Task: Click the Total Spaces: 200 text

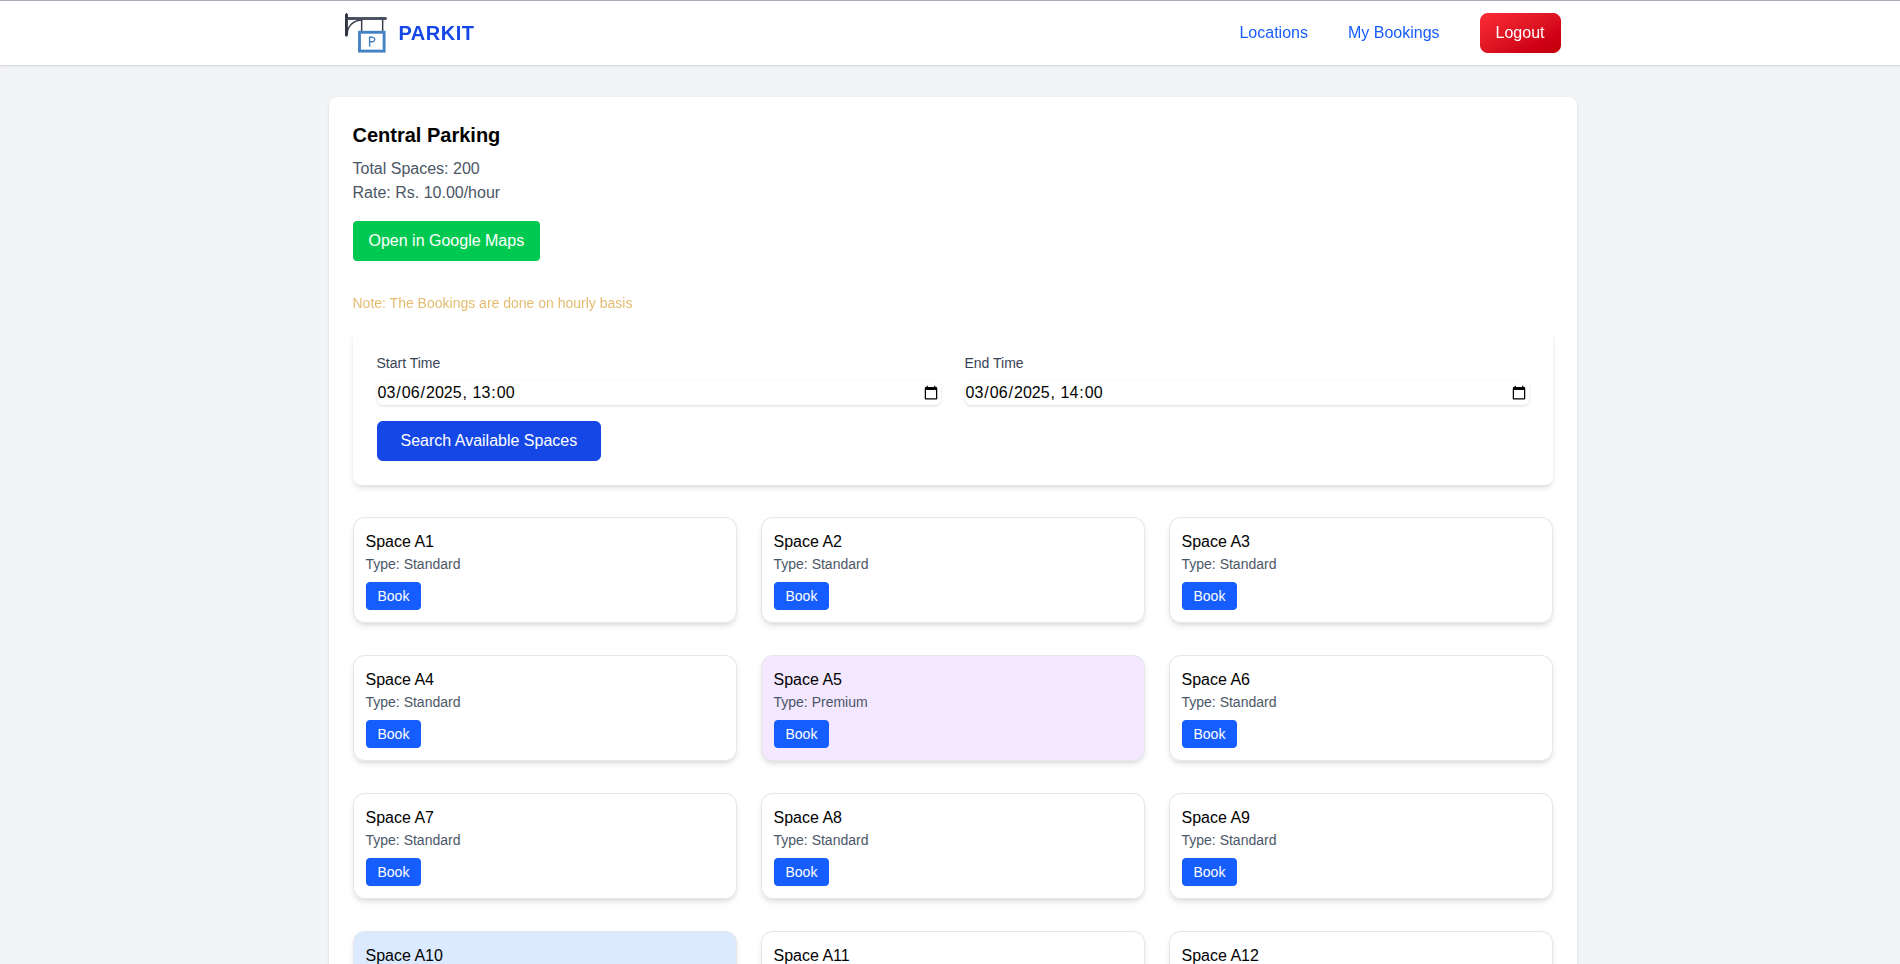Action: tap(416, 168)
